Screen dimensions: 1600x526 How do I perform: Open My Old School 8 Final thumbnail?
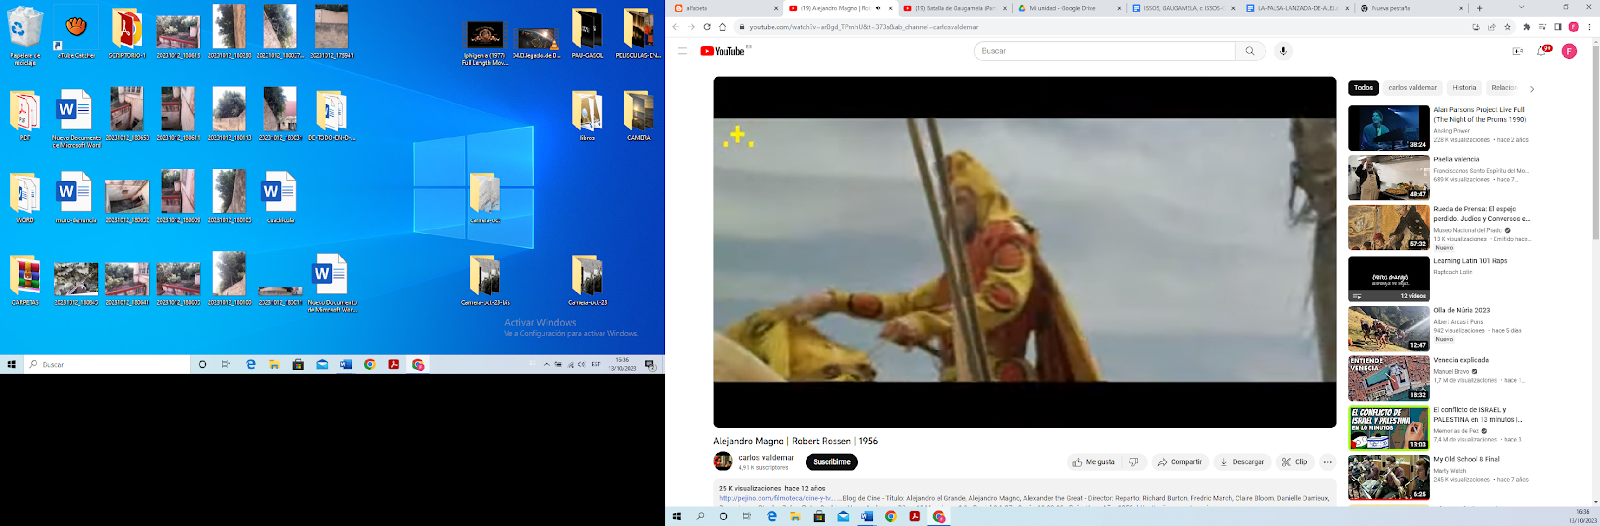(1389, 478)
